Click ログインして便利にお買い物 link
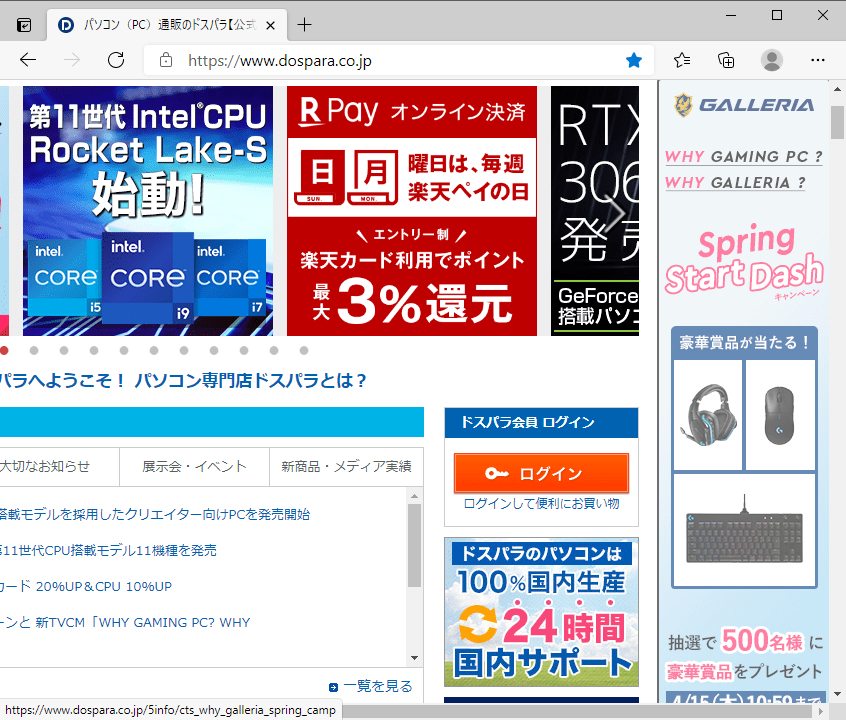Image resolution: width=846 pixels, height=720 pixels. [x=541, y=504]
